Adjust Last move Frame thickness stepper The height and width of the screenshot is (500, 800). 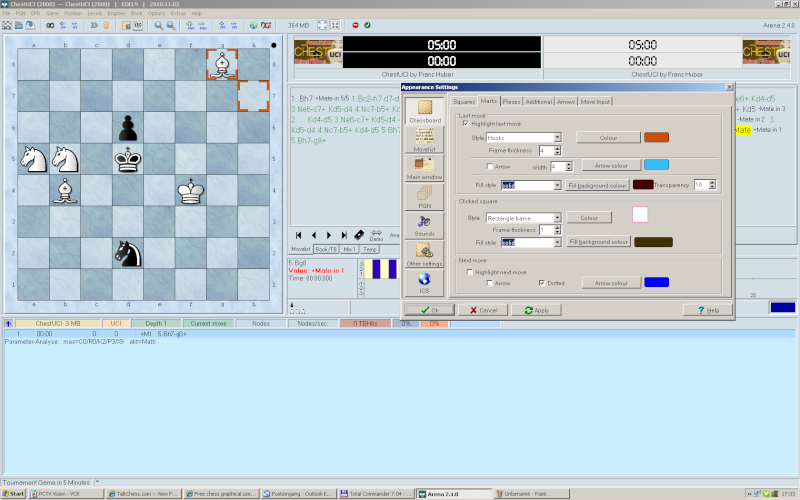(x=557, y=151)
